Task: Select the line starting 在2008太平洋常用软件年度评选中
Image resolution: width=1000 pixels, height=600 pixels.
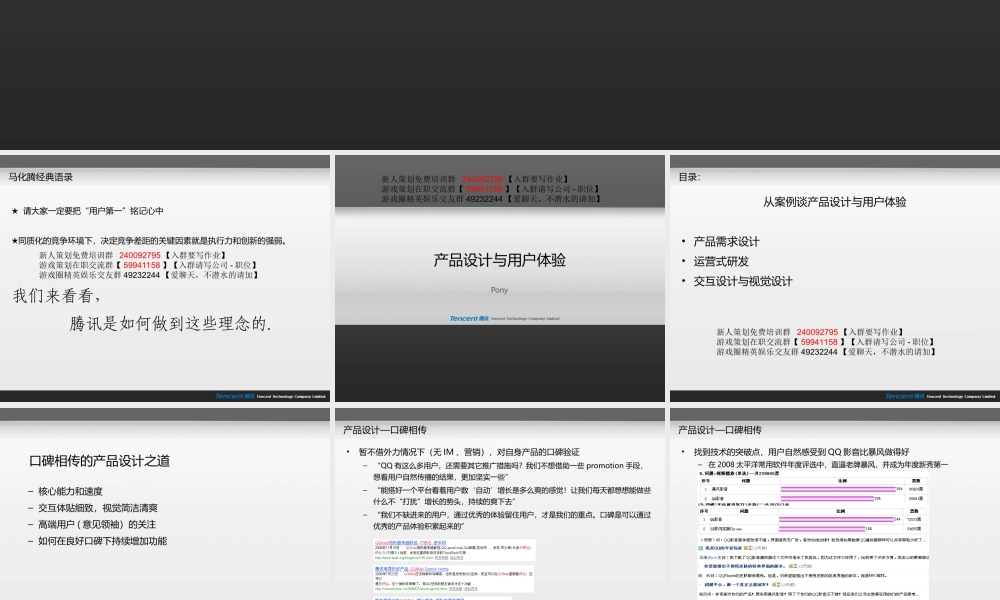Action: pos(828,465)
